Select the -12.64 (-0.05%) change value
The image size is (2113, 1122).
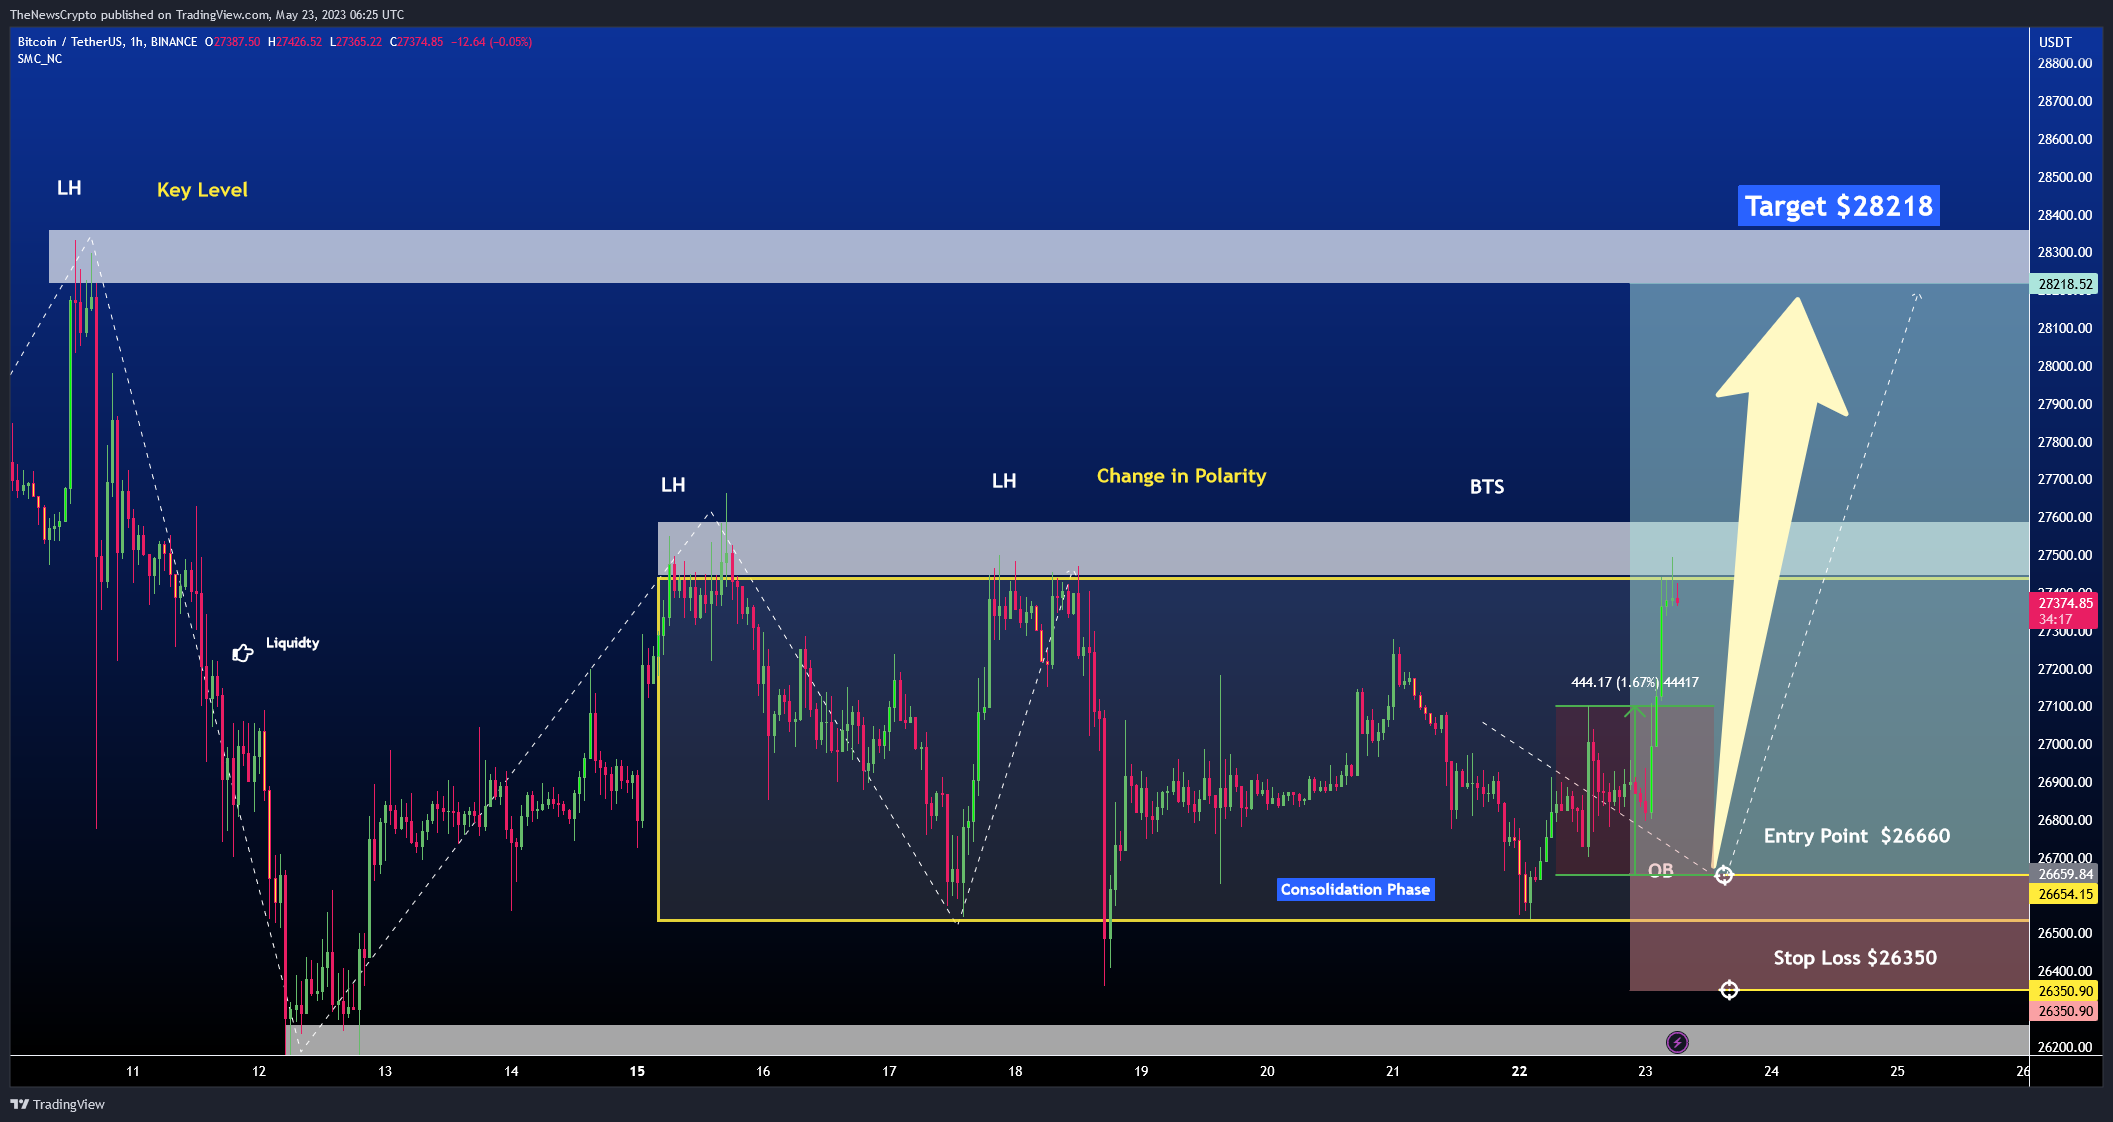tap(492, 42)
